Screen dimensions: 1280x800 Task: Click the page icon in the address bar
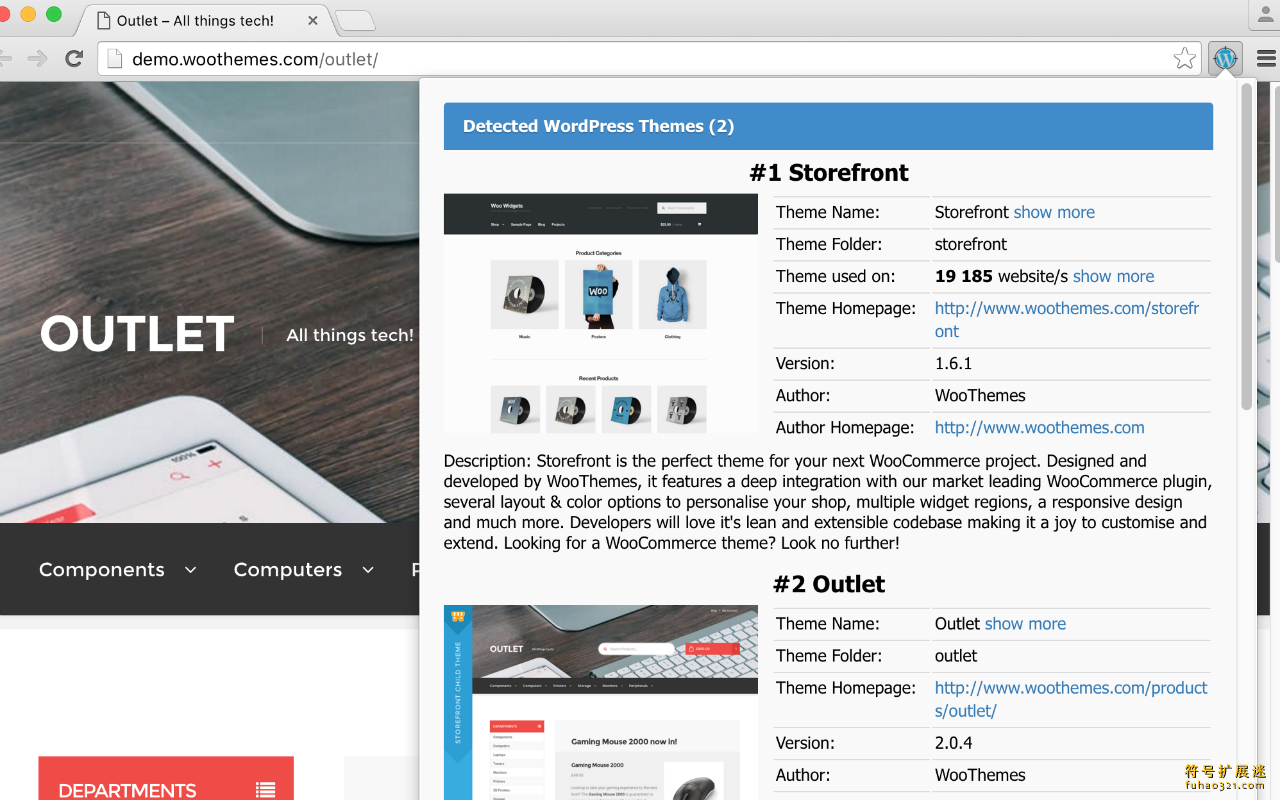coord(114,59)
